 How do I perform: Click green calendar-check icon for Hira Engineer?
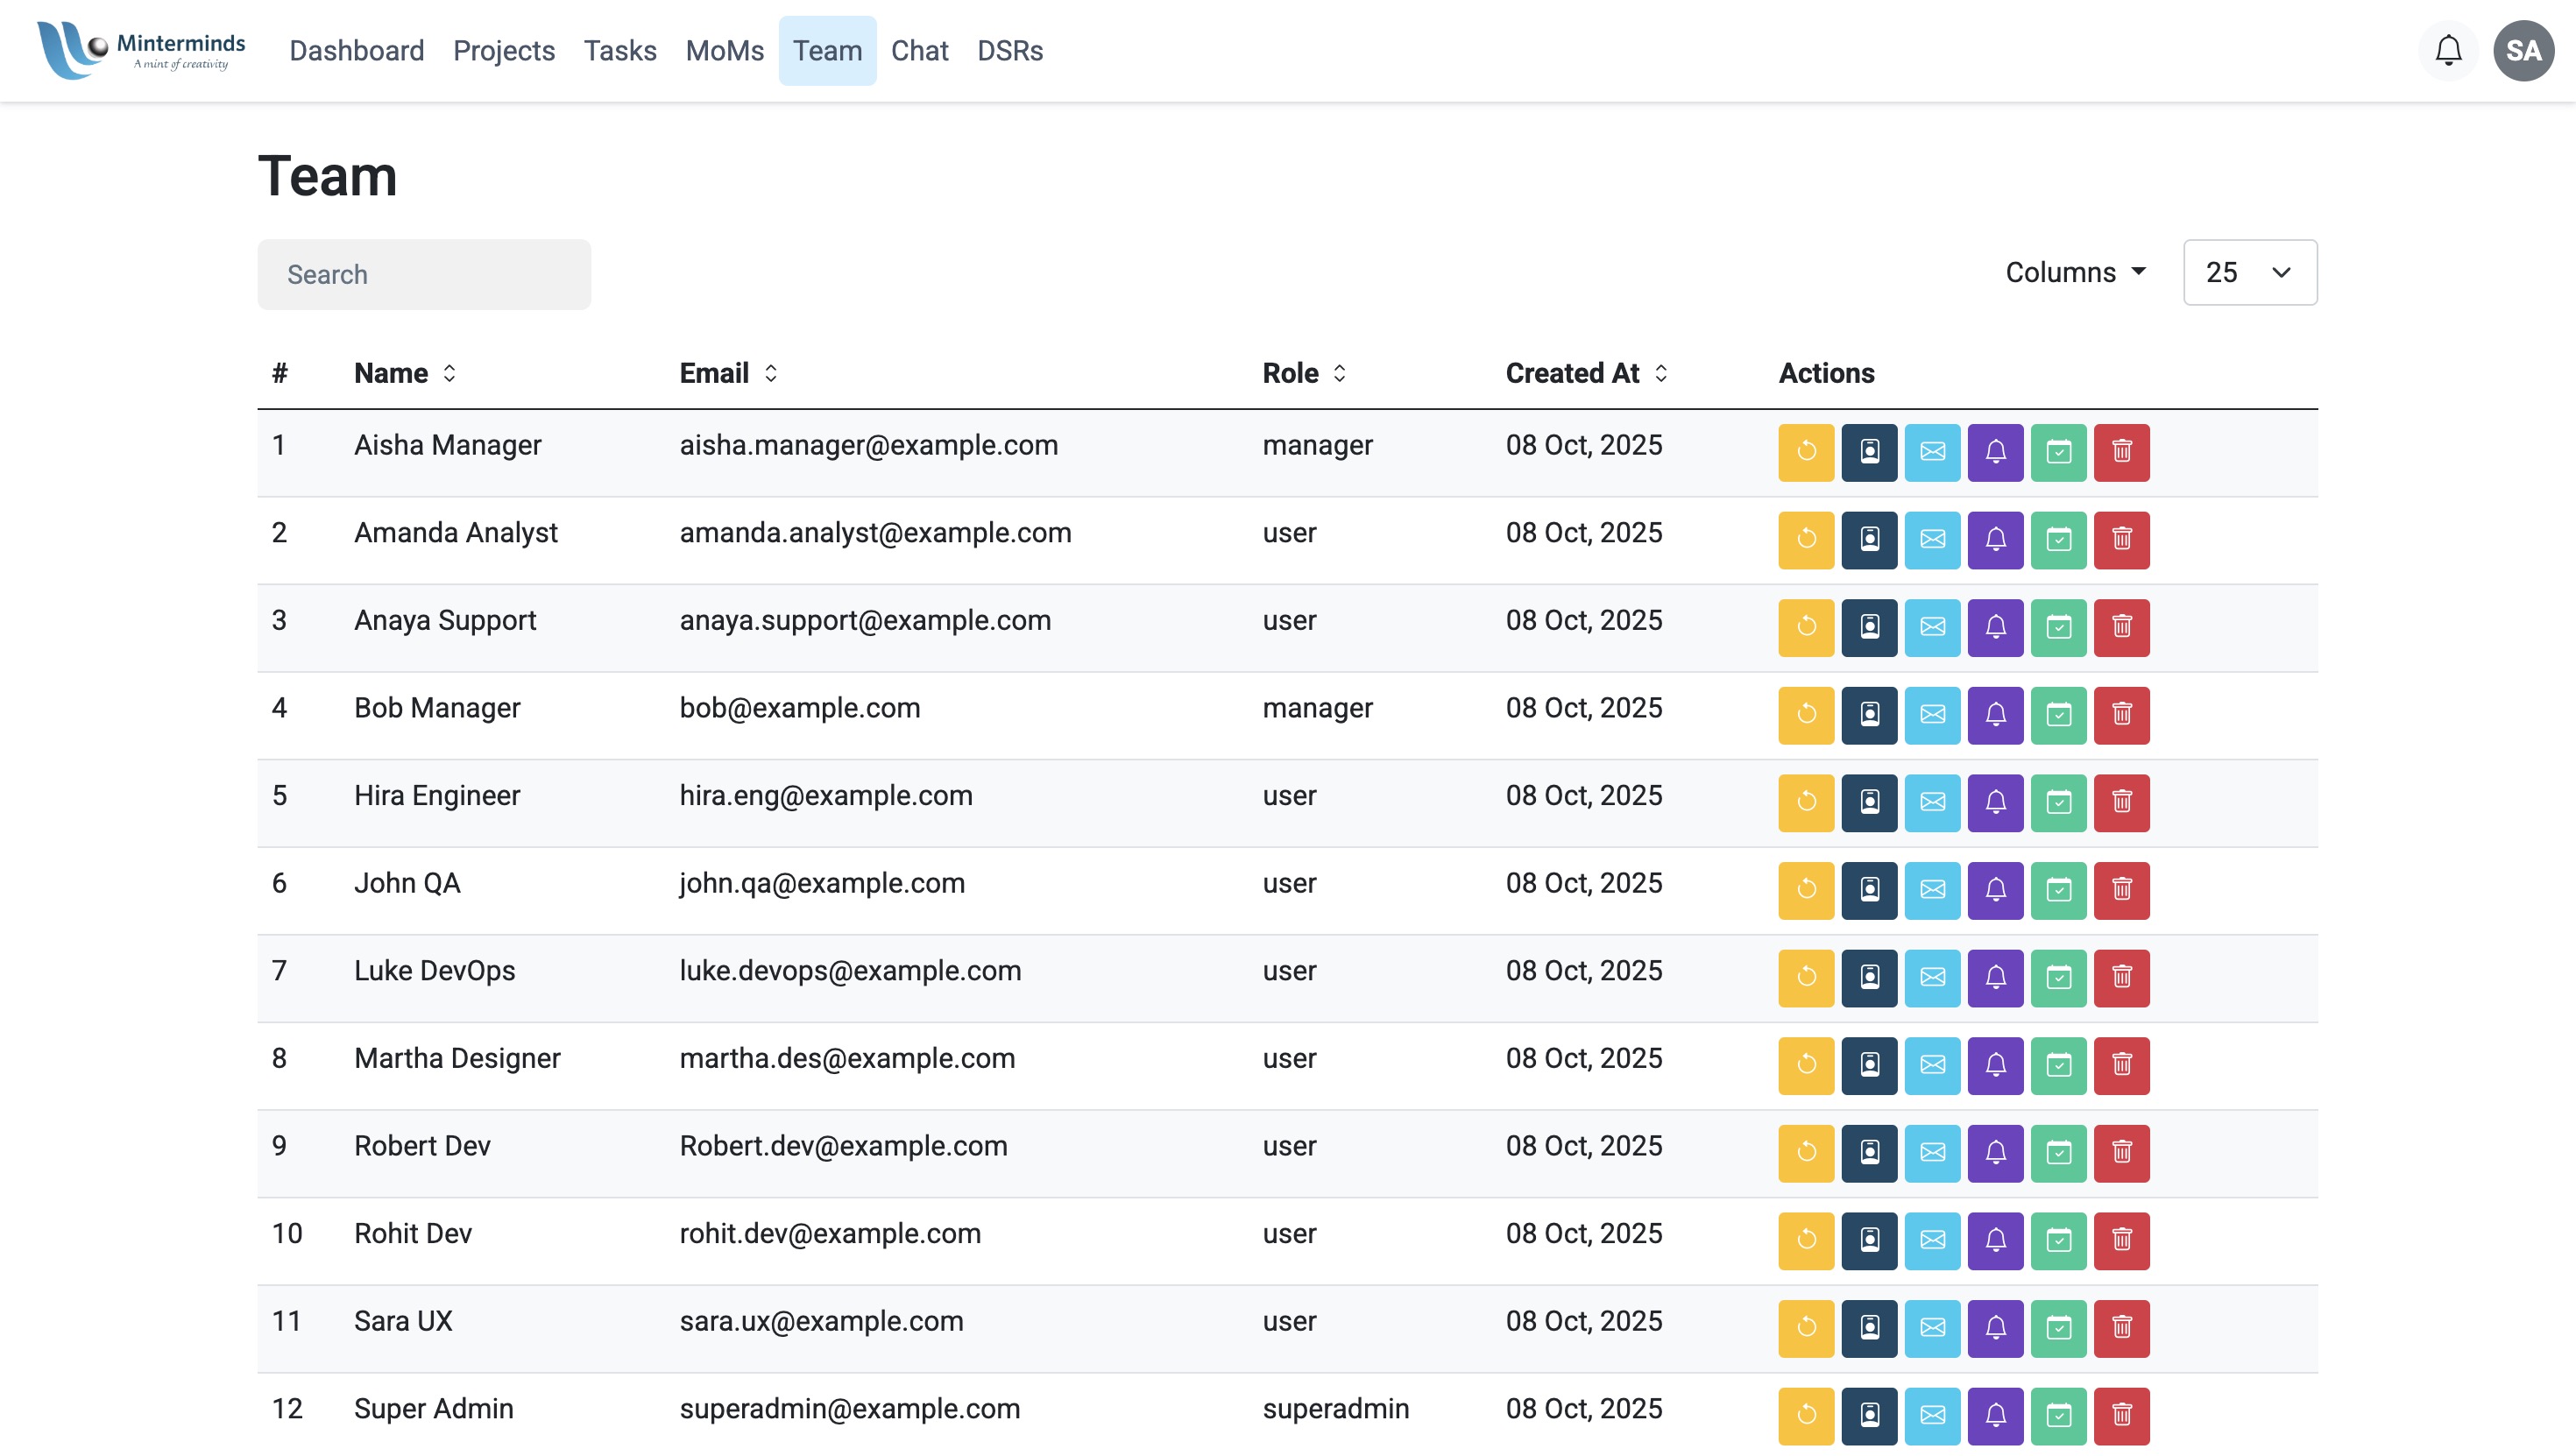(2057, 802)
